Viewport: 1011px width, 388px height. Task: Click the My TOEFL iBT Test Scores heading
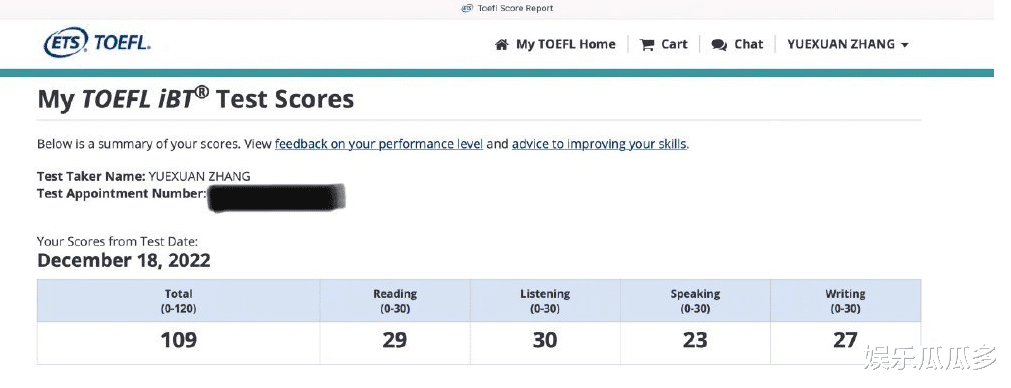tap(196, 99)
